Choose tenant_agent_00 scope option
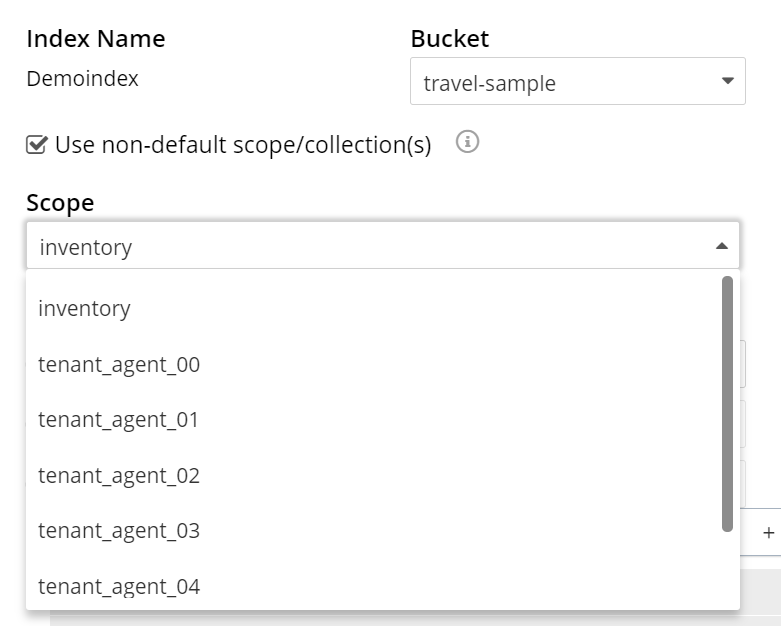Image resolution: width=781 pixels, height=626 pixels. coord(383,364)
